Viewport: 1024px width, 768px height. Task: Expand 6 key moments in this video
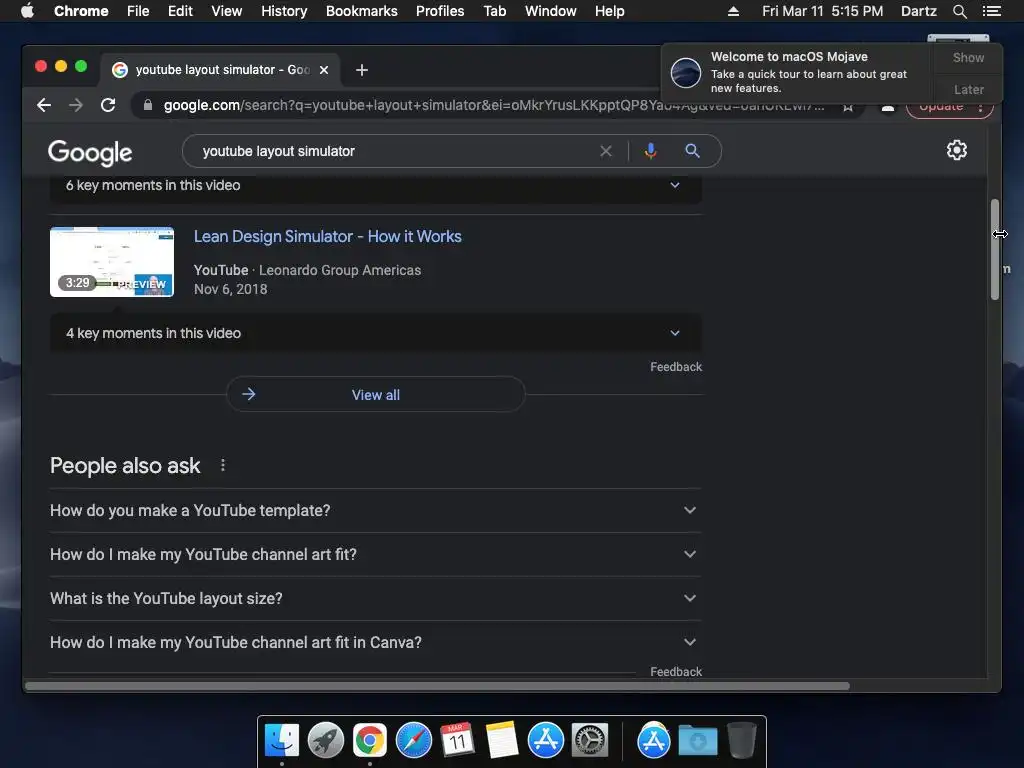[x=376, y=185]
